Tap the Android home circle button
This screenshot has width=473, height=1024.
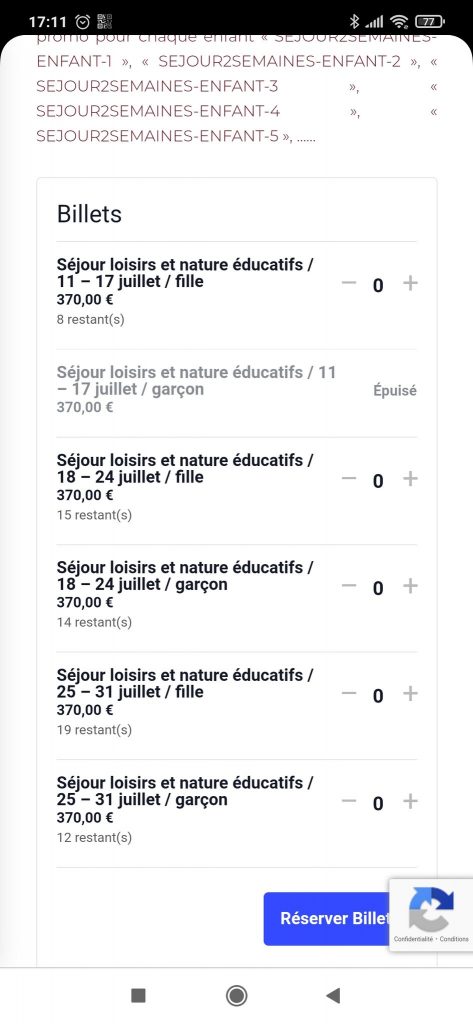pyautogui.click(x=236, y=995)
